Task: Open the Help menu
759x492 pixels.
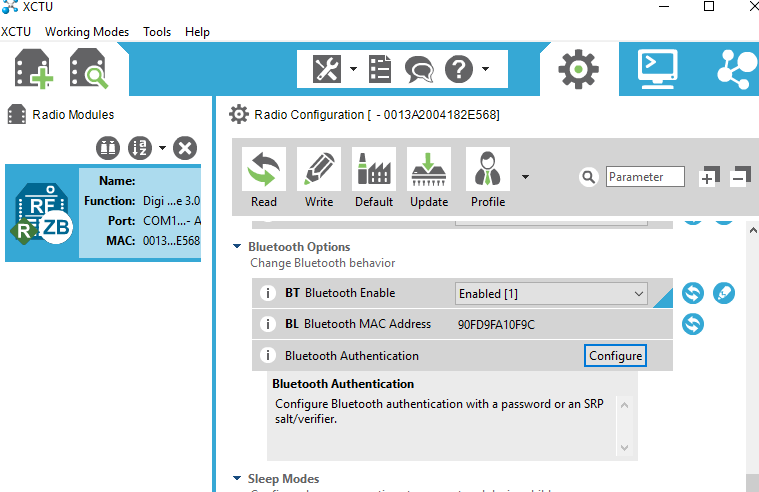Action: (x=197, y=32)
